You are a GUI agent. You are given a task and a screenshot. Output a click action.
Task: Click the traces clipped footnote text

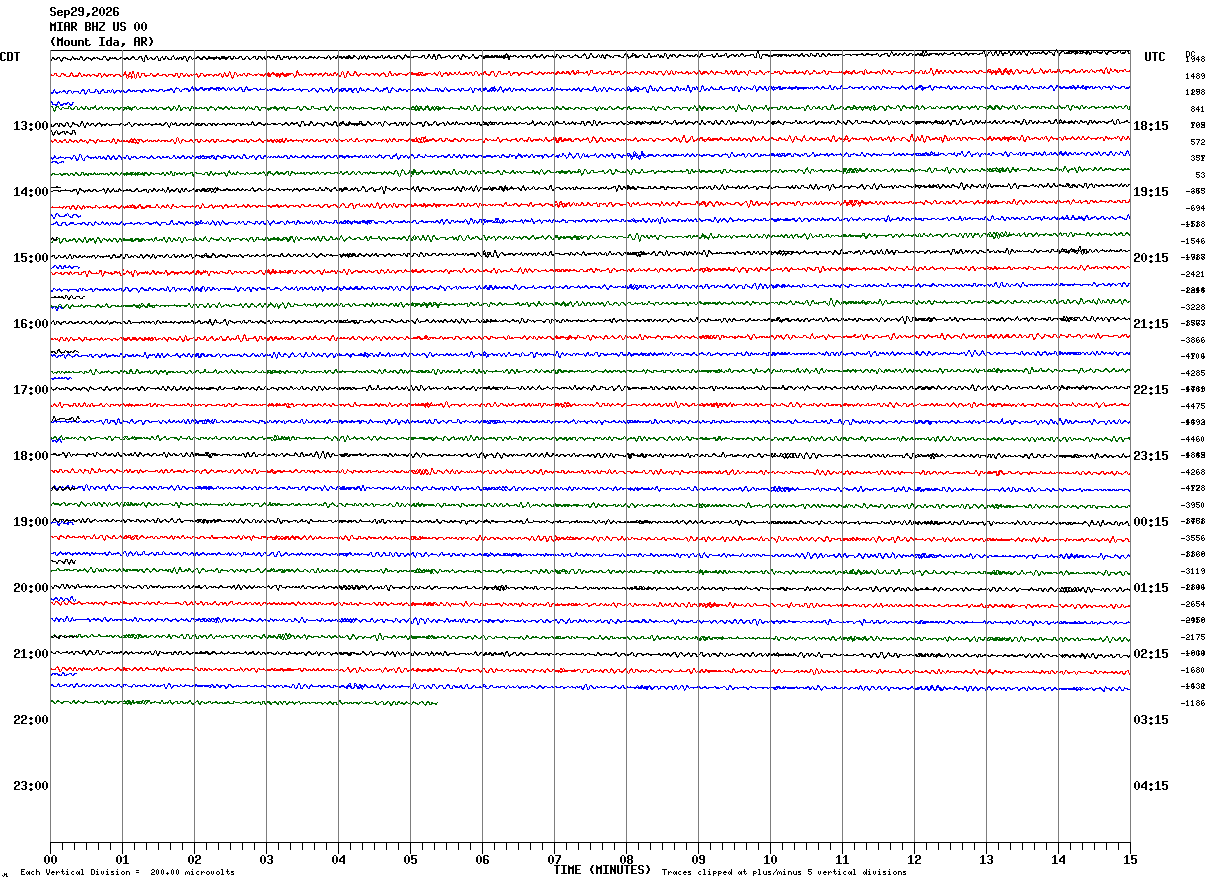[784, 872]
